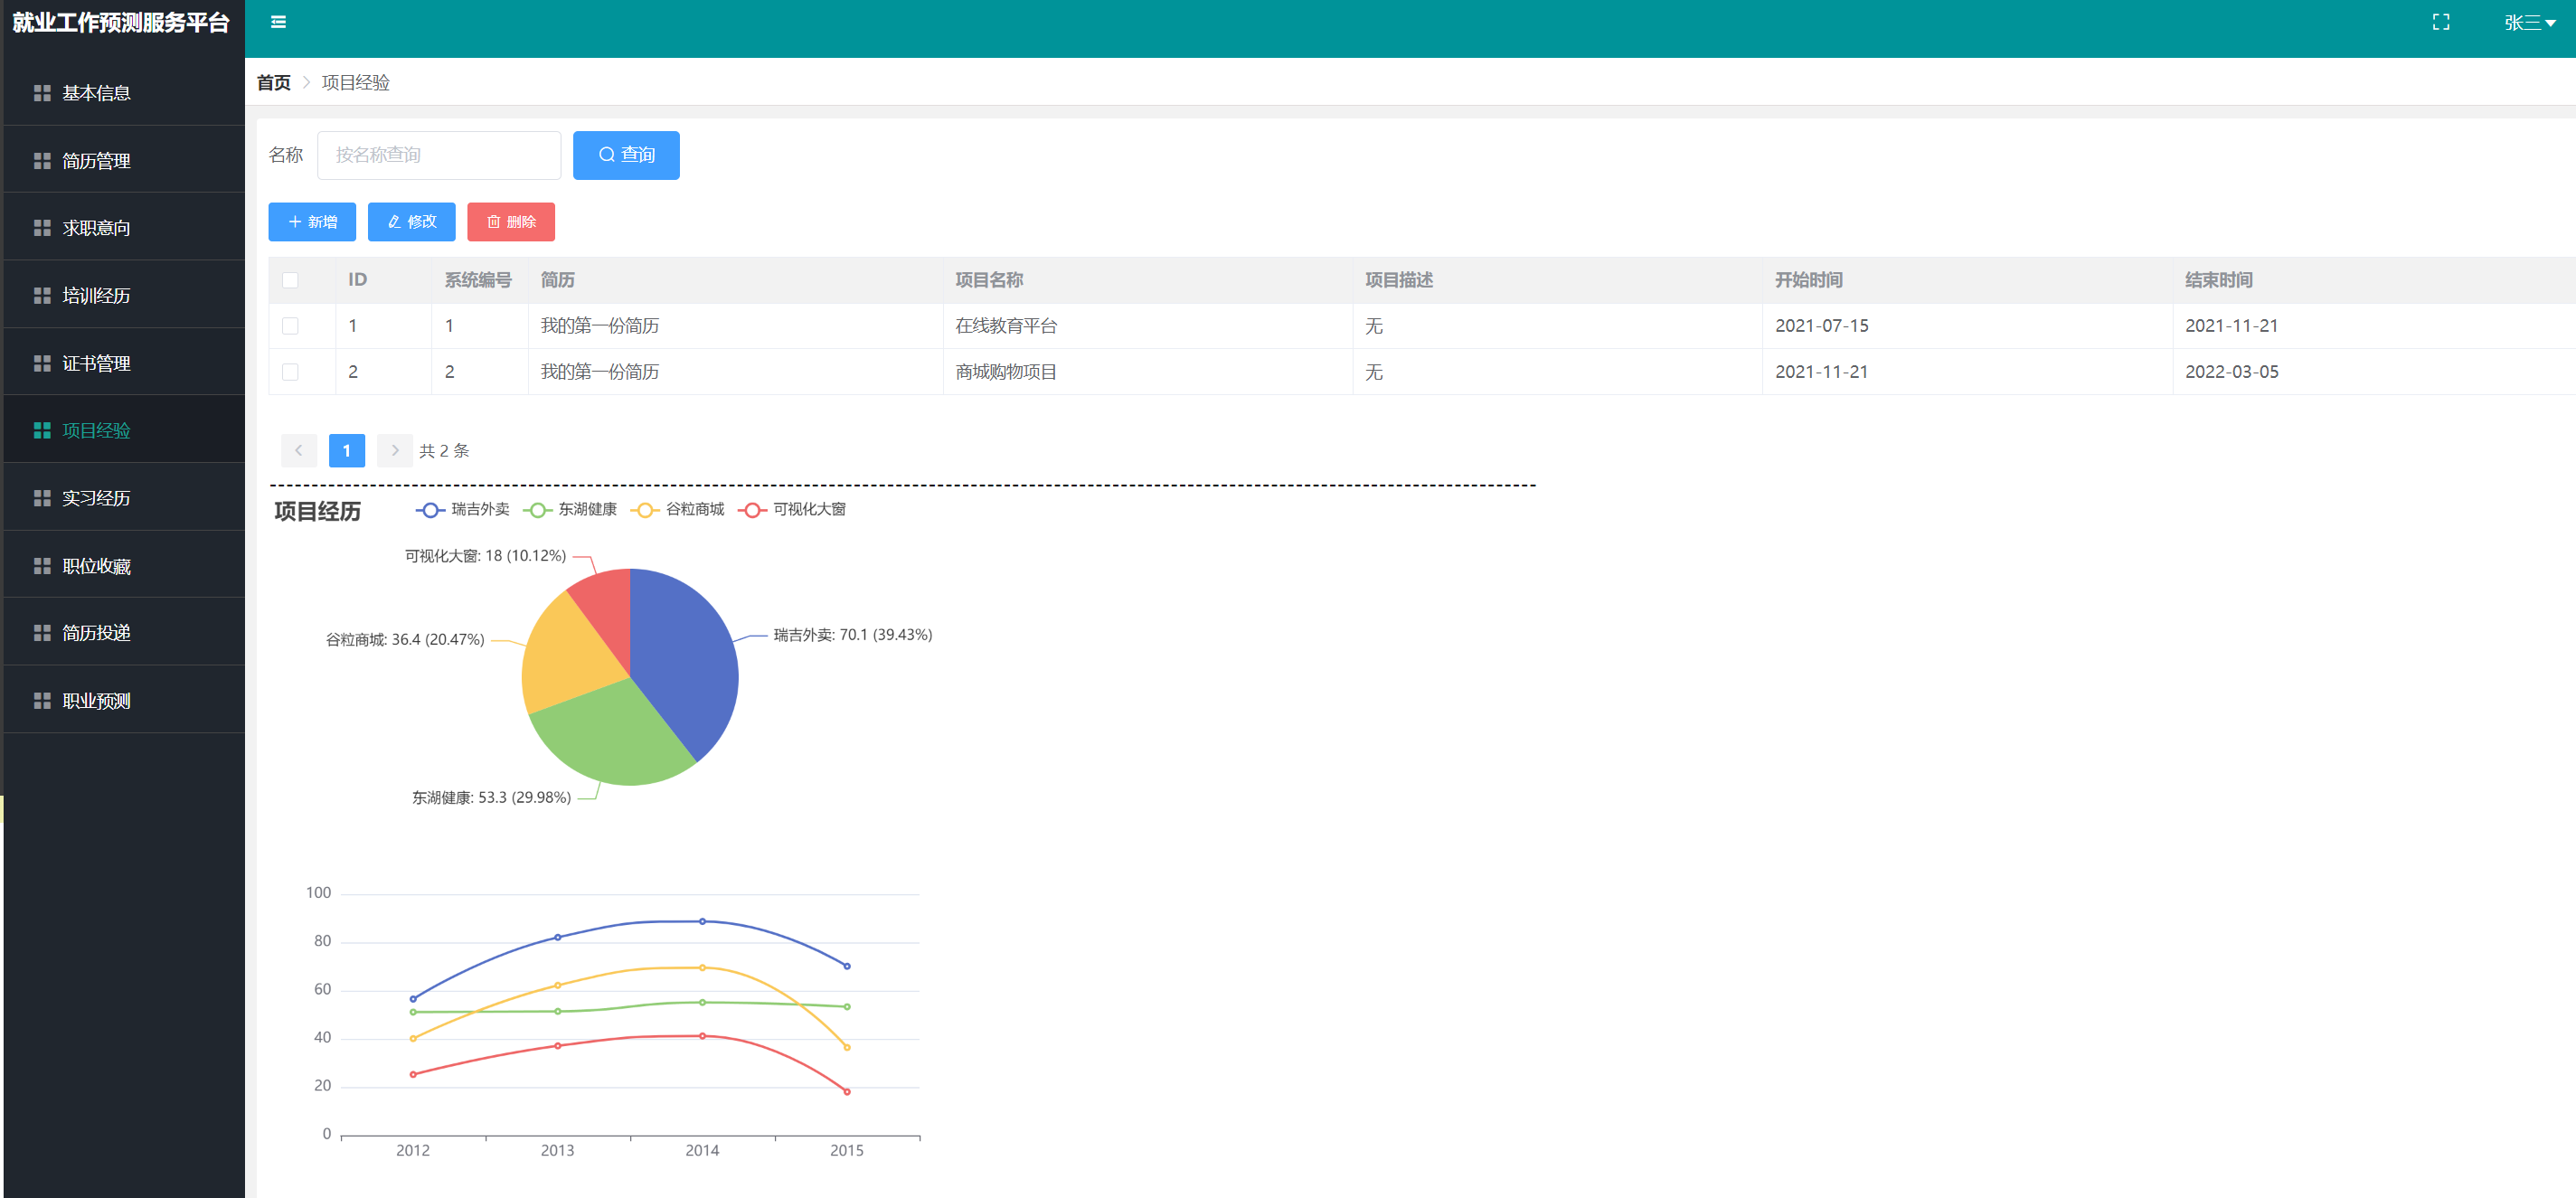Open 培训经历 sidebar menu
Viewport: 2576px width, 1198px height.
click(x=96, y=296)
